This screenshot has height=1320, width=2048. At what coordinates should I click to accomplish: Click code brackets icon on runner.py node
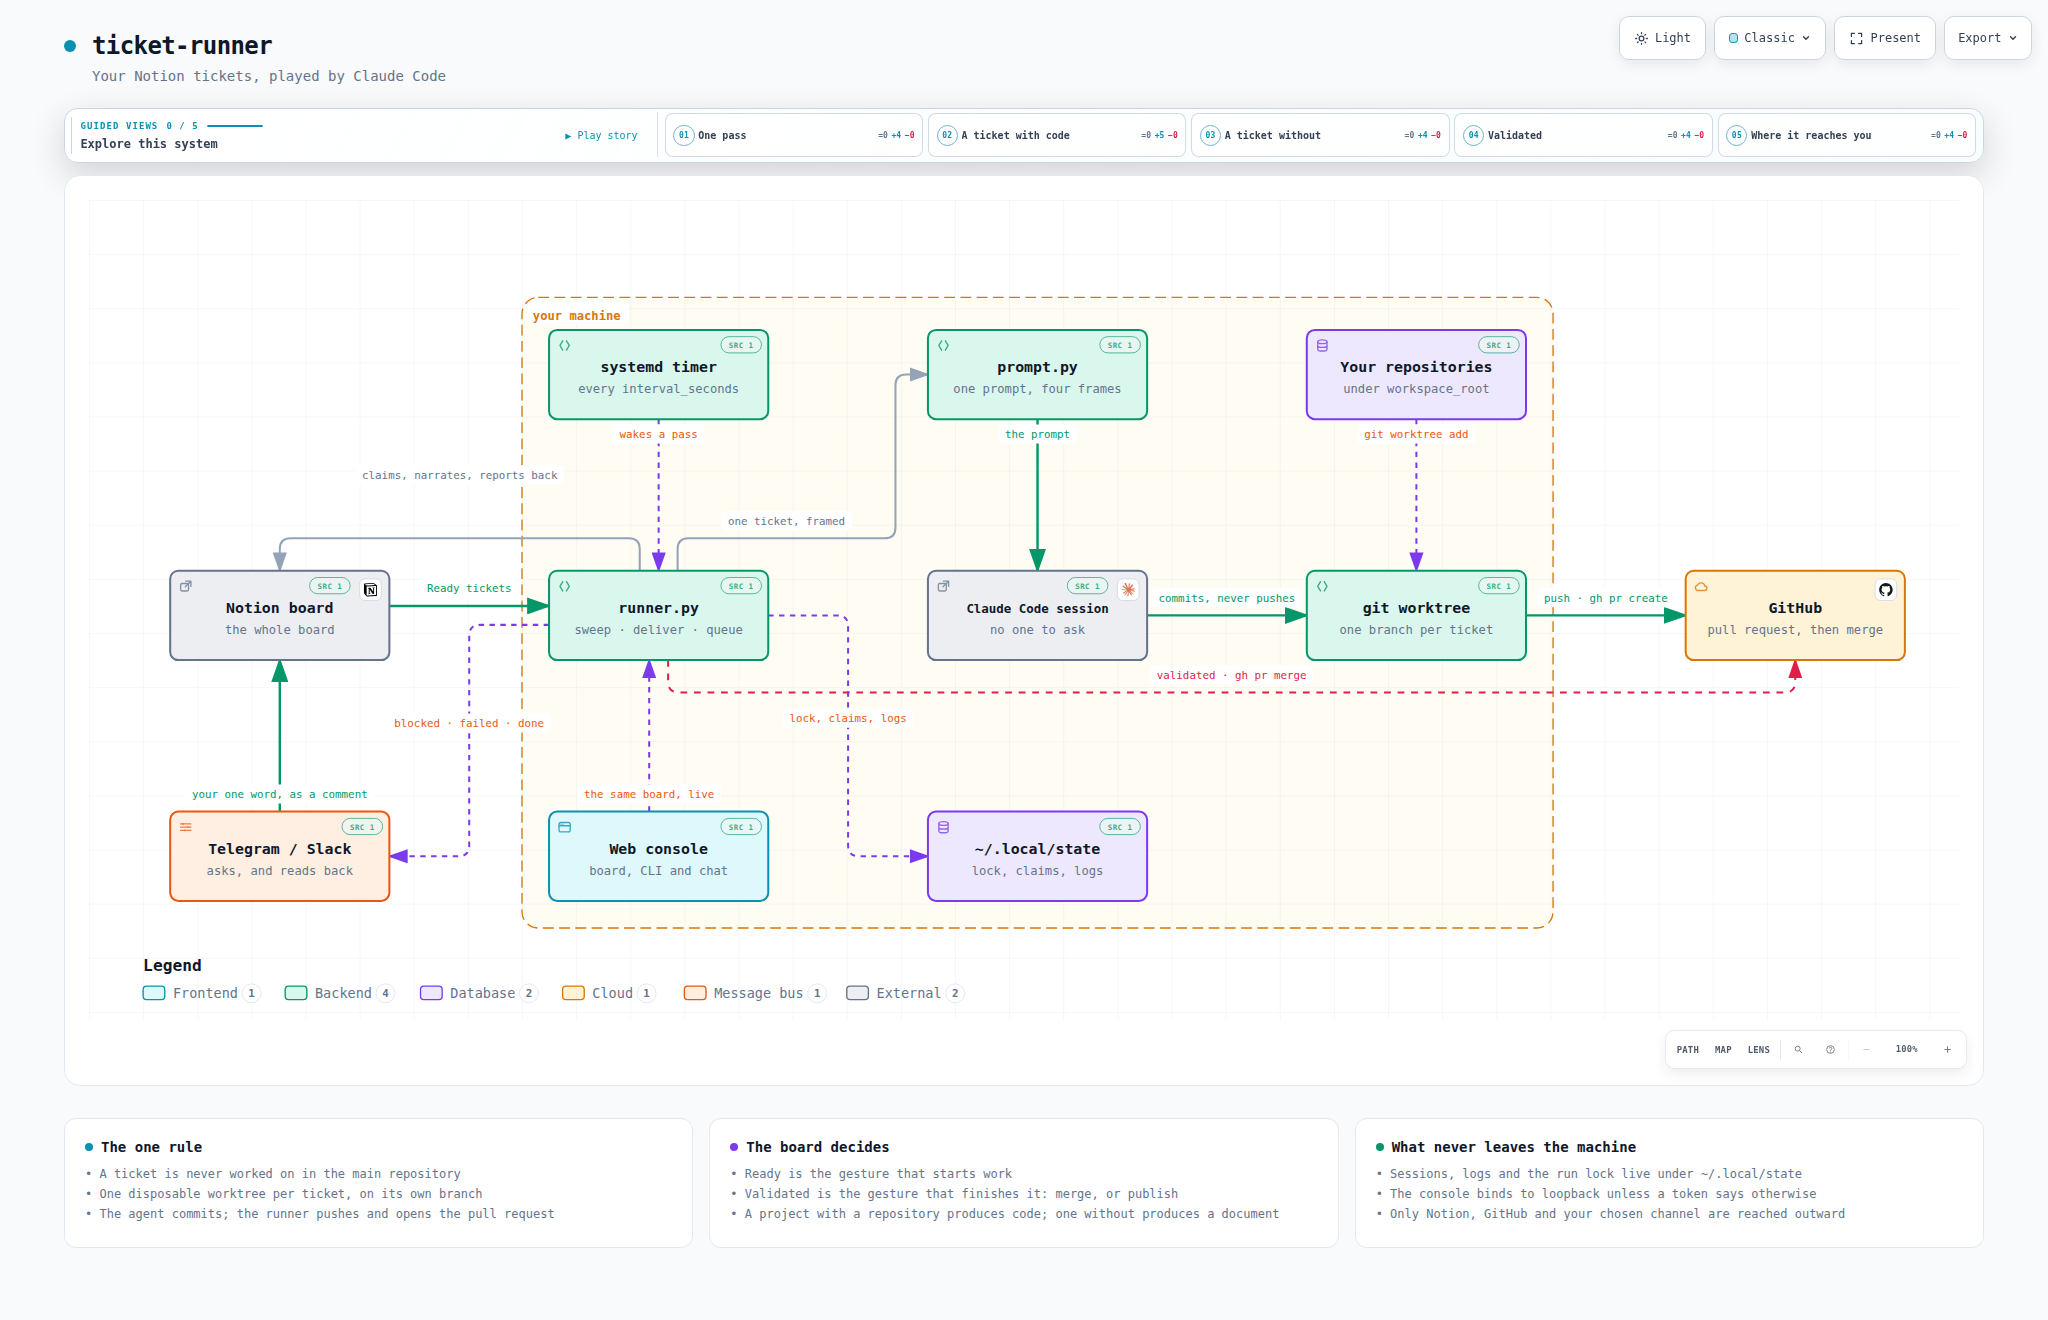coord(565,586)
